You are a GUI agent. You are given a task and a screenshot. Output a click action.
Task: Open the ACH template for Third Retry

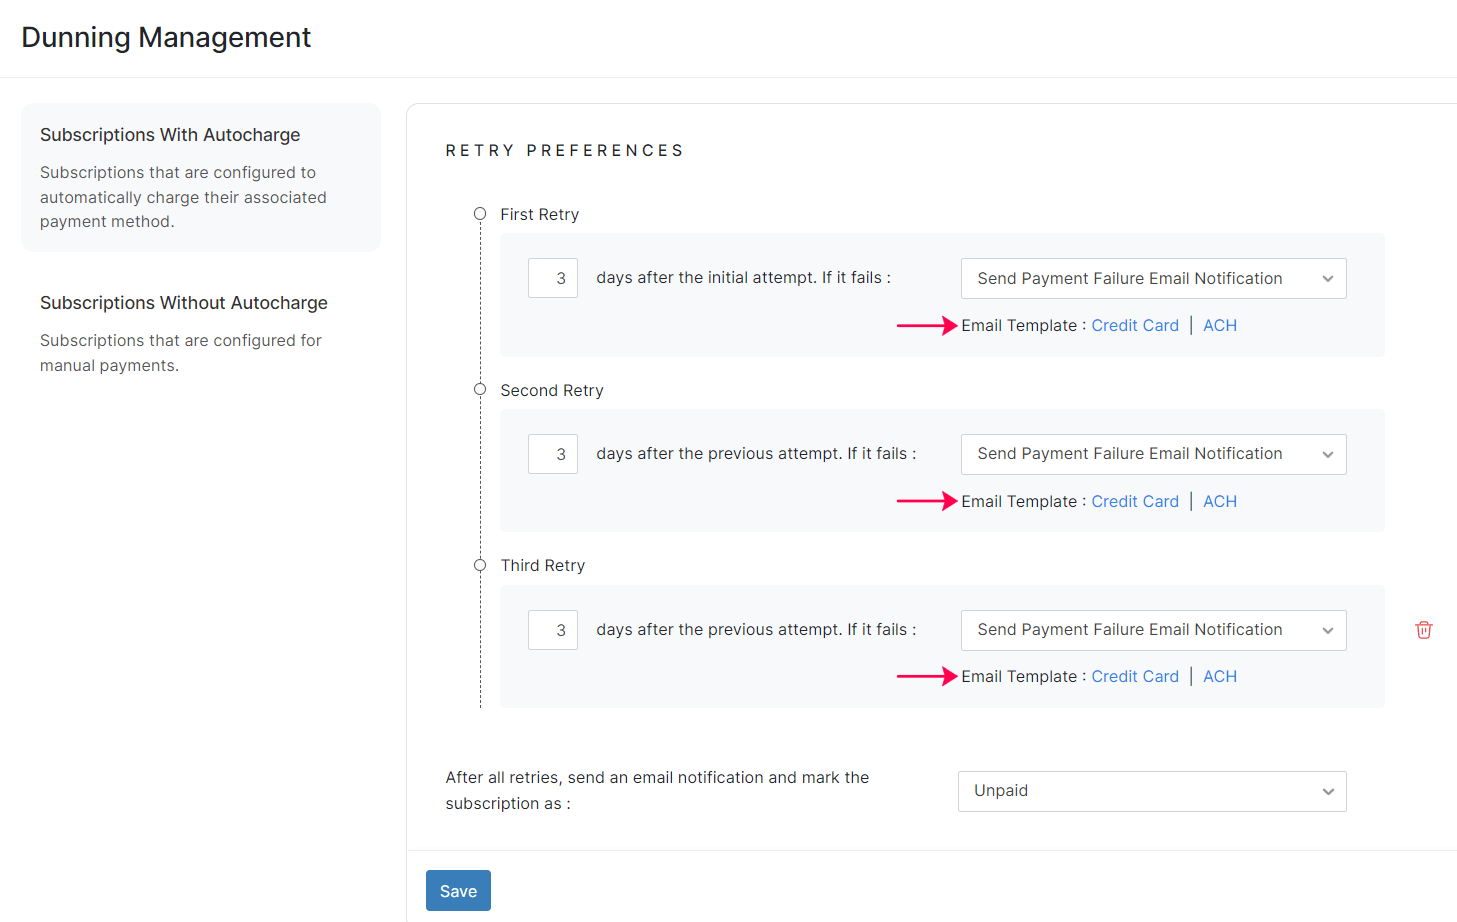[1219, 676]
